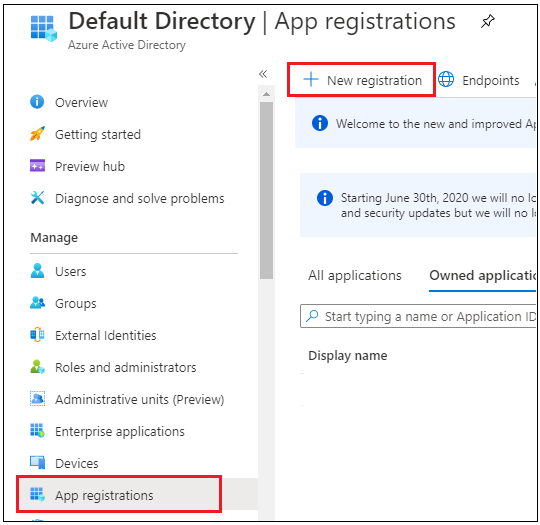Click the sidebar scrollbar up arrow
Viewport: 540px width, 525px height.
[266, 94]
